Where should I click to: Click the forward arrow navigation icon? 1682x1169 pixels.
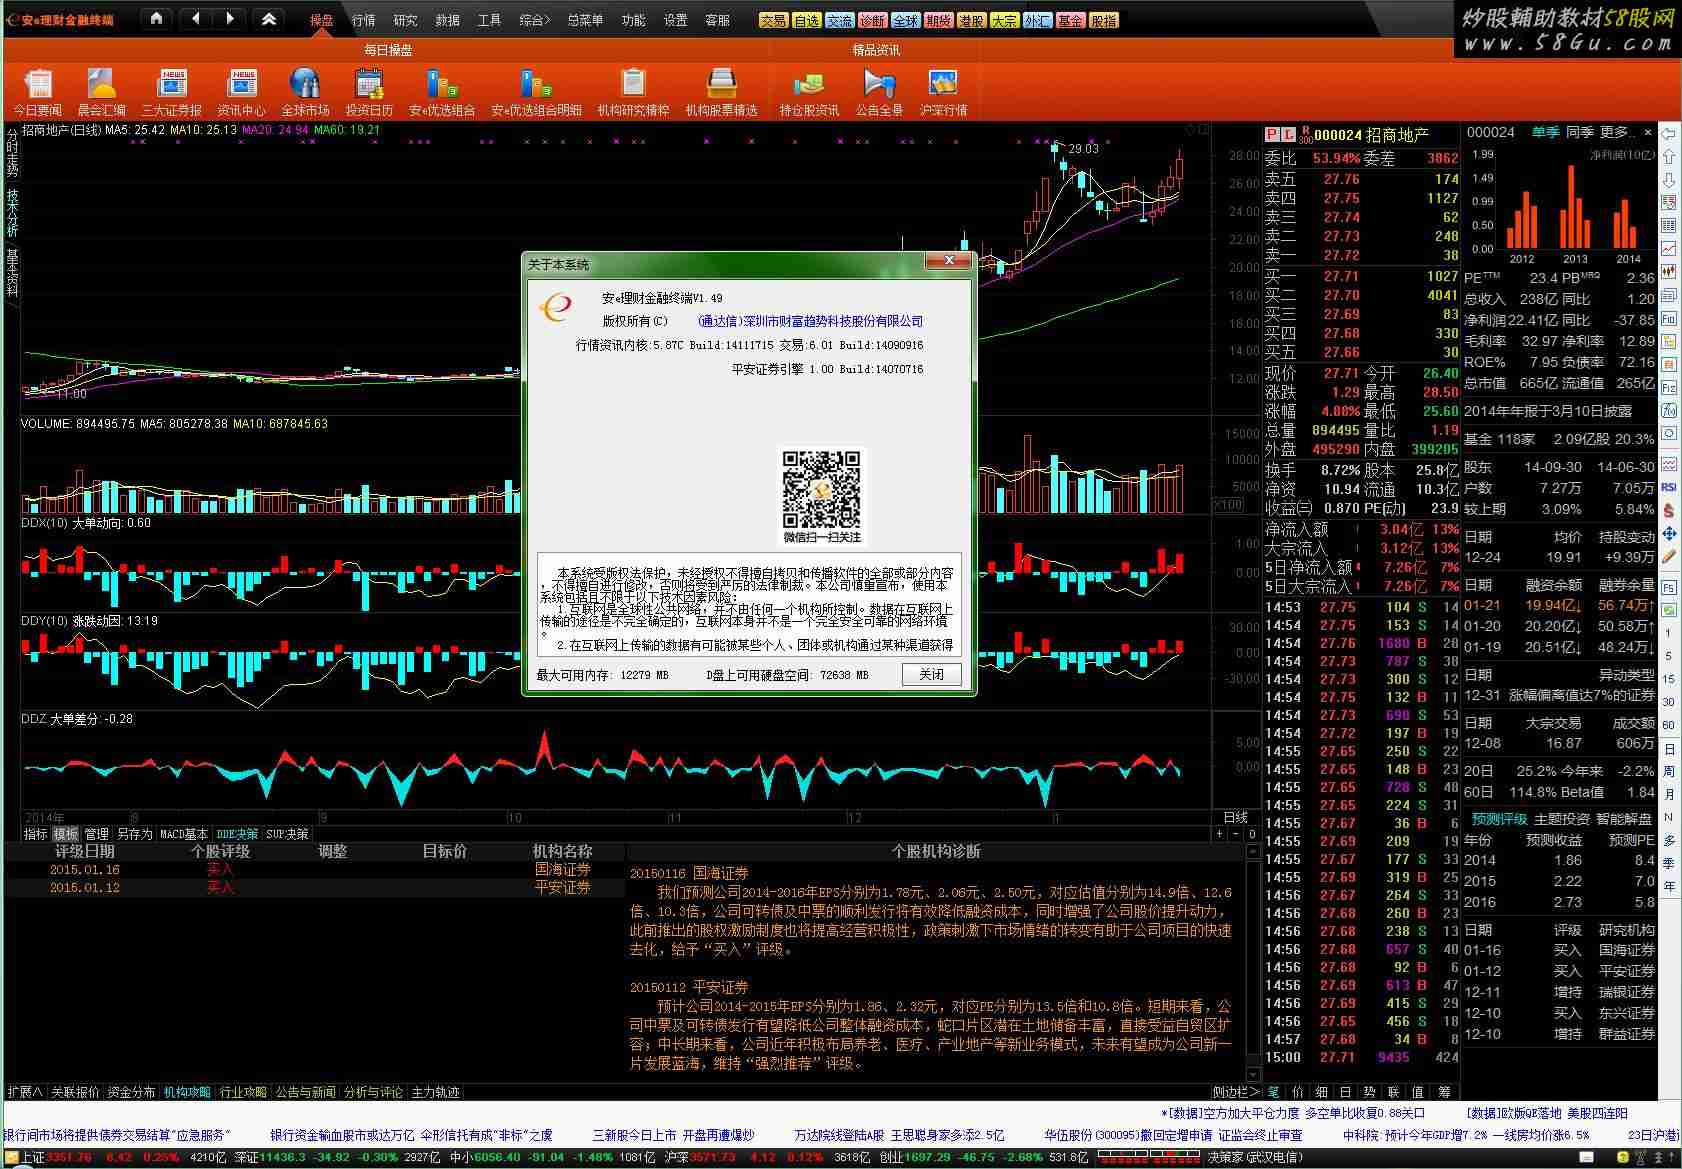tap(230, 18)
